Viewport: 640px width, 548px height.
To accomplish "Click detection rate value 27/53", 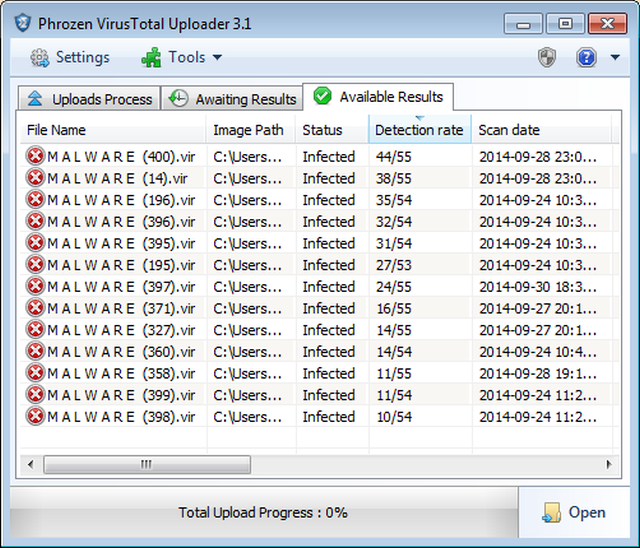I will pos(393,265).
